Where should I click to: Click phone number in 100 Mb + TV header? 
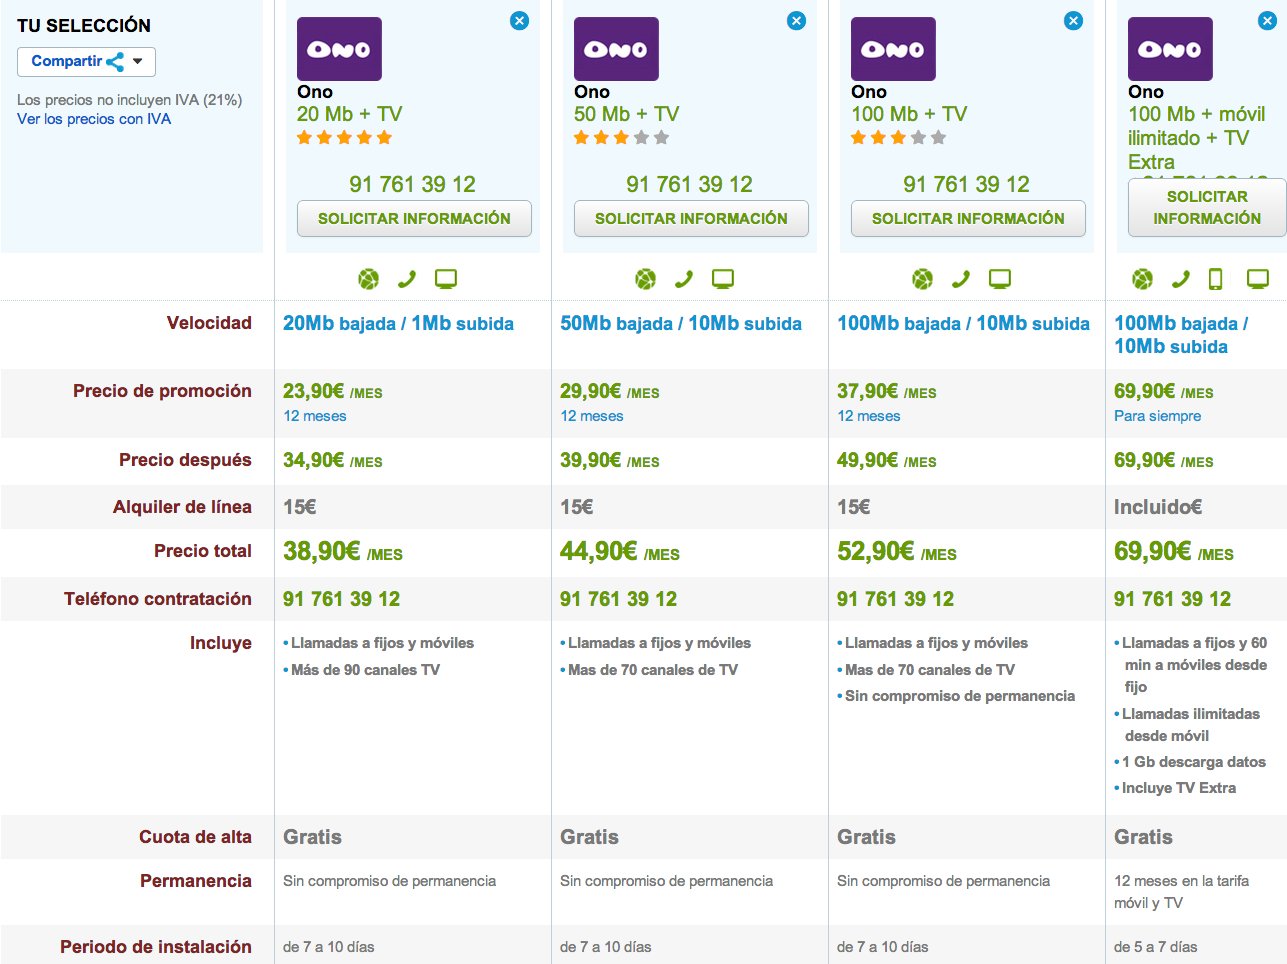click(966, 184)
